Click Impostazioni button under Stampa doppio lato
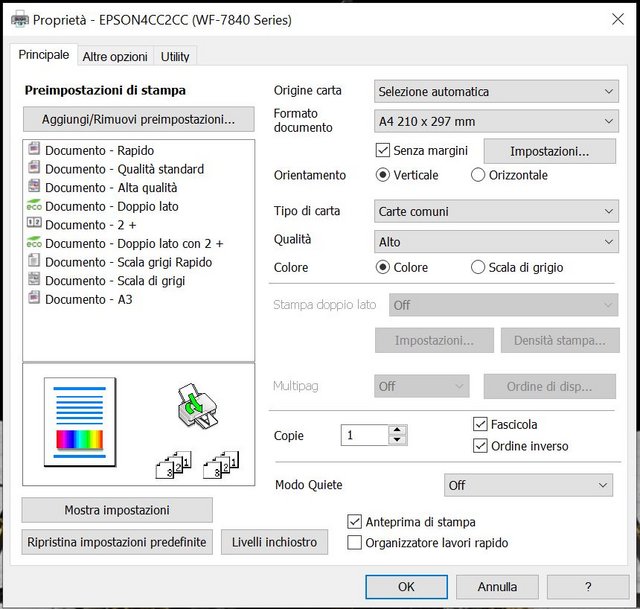Screen dimensions: 640x609 point(434,340)
